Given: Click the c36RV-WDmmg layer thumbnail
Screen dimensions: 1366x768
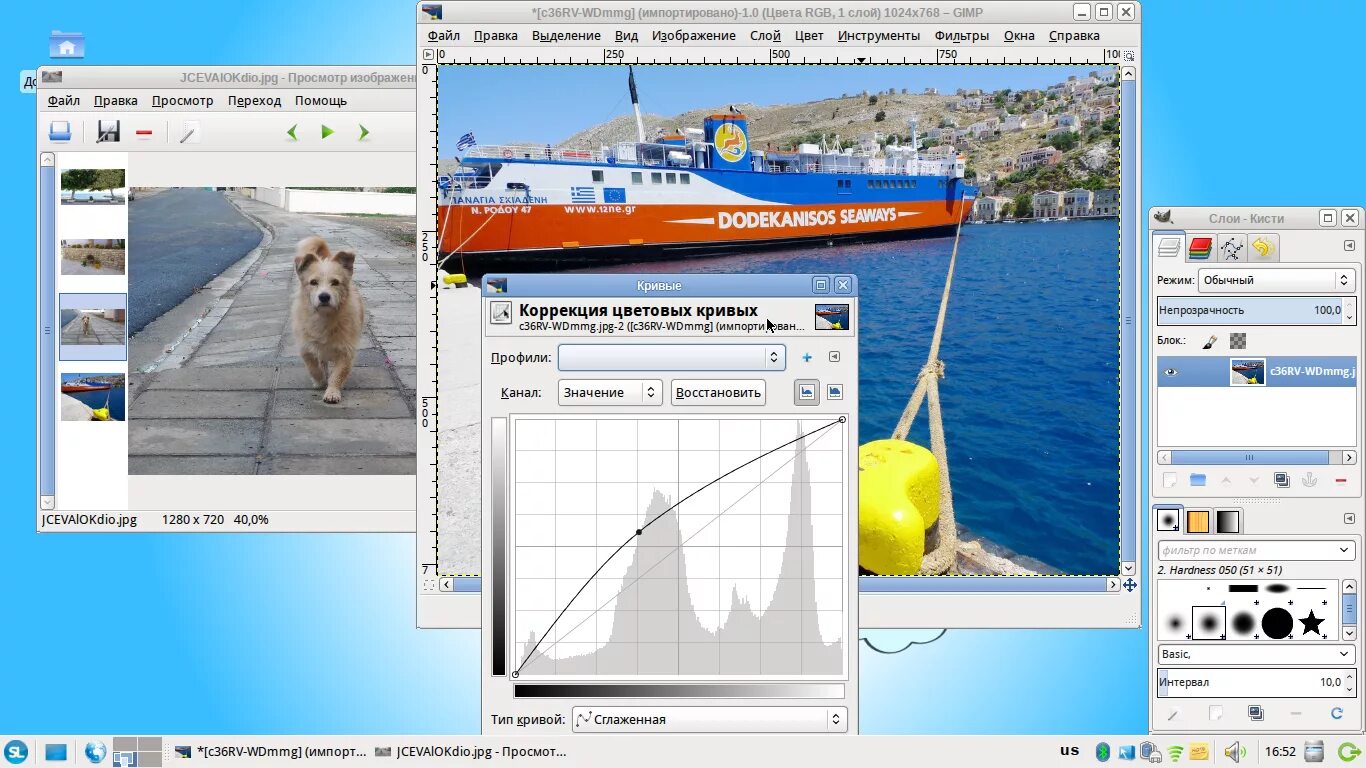Looking at the screenshot, I should [x=1247, y=372].
